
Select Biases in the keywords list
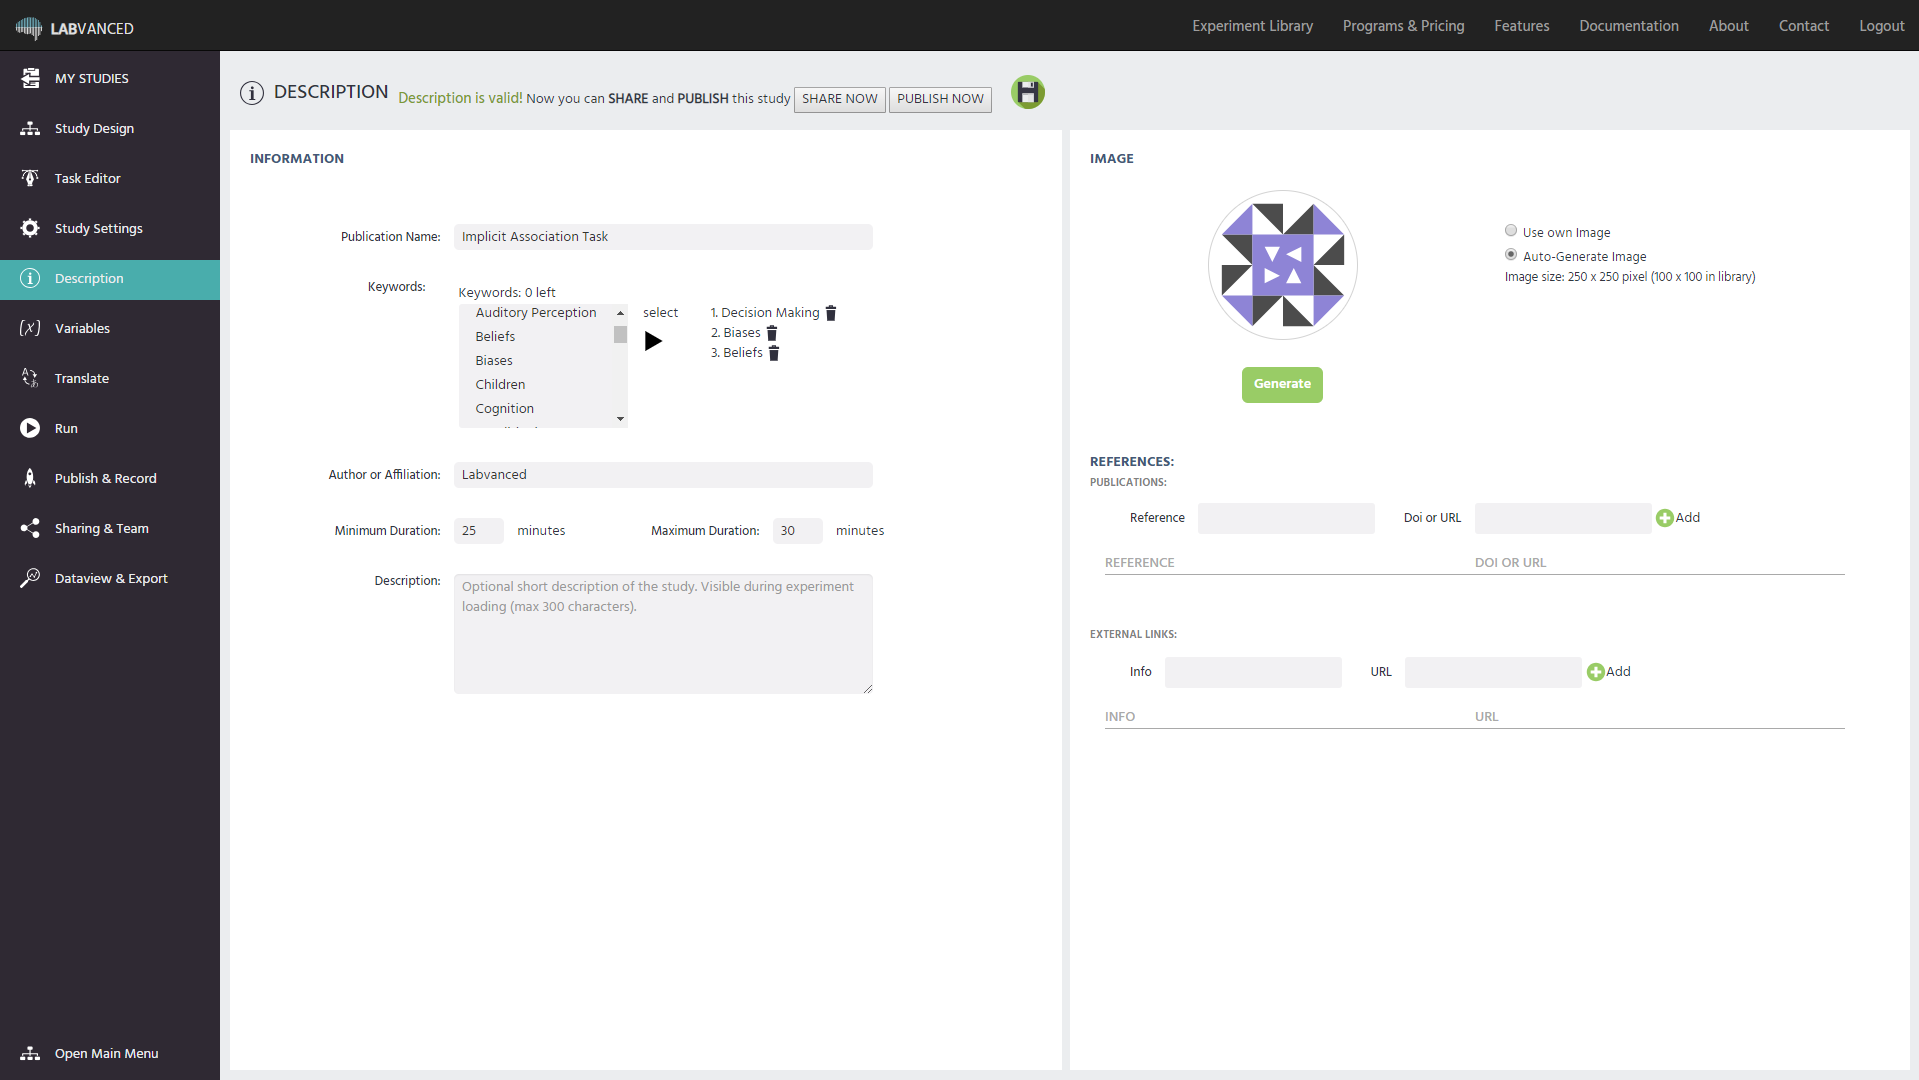click(494, 361)
